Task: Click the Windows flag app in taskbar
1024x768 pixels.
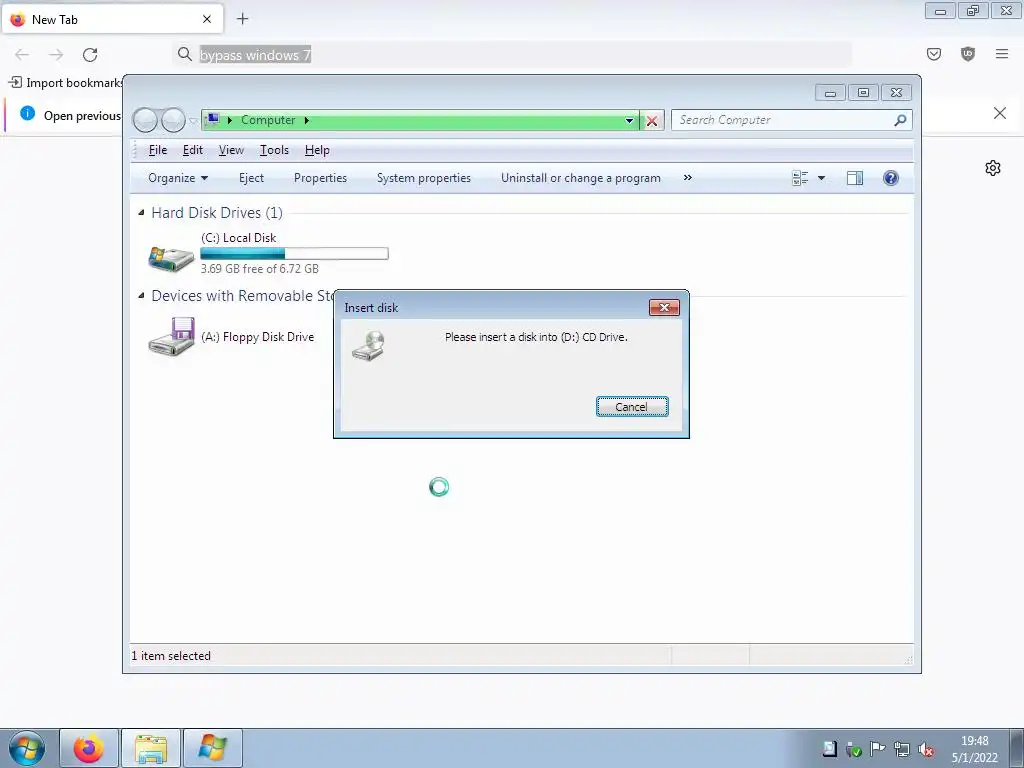Action: pyautogui.click(x=212, y=748)
